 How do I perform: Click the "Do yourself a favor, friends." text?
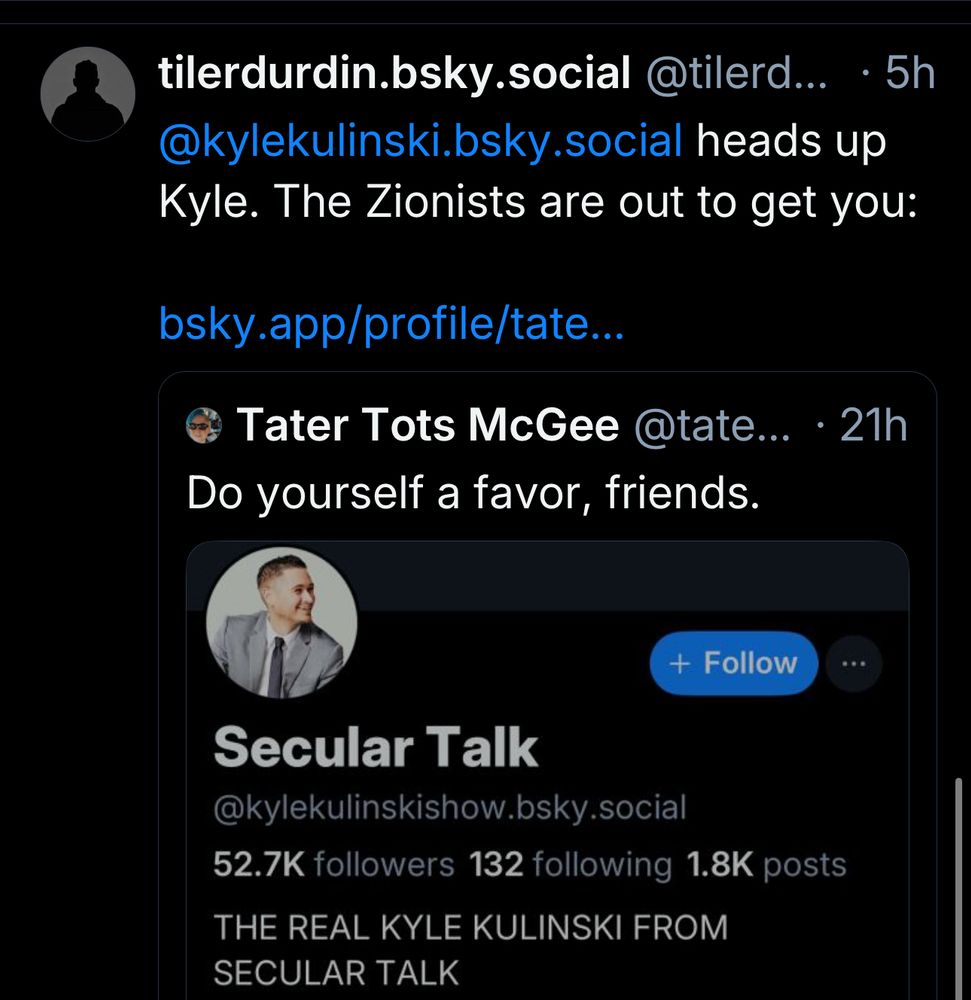click(473, 492)
